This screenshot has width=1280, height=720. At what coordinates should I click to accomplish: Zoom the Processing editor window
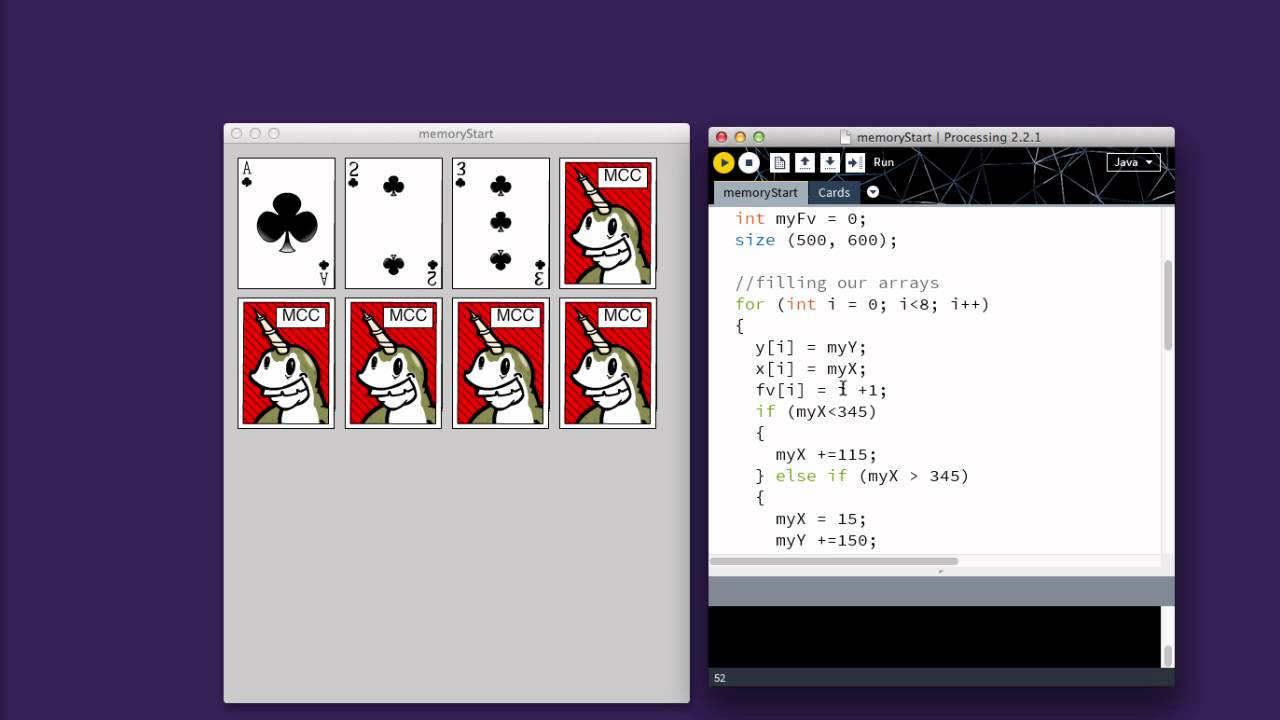(759, 137)
